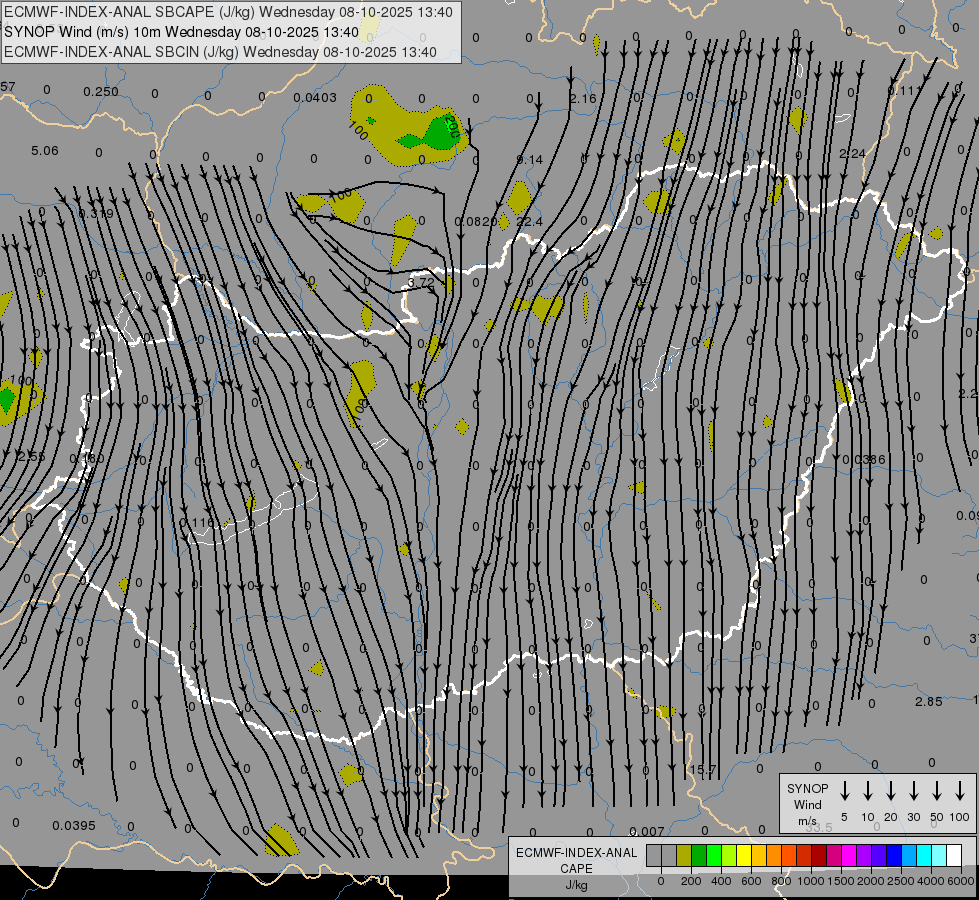Click the 1000 tick label on CAPE legend

[x=810, y=881]
